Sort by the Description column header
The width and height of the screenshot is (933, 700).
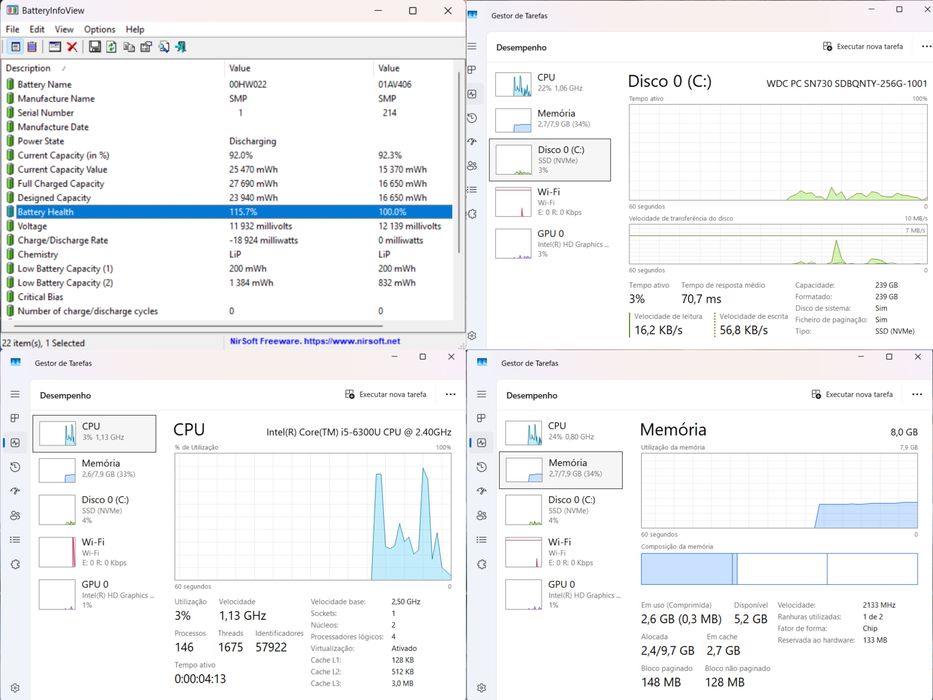[114, 68]
